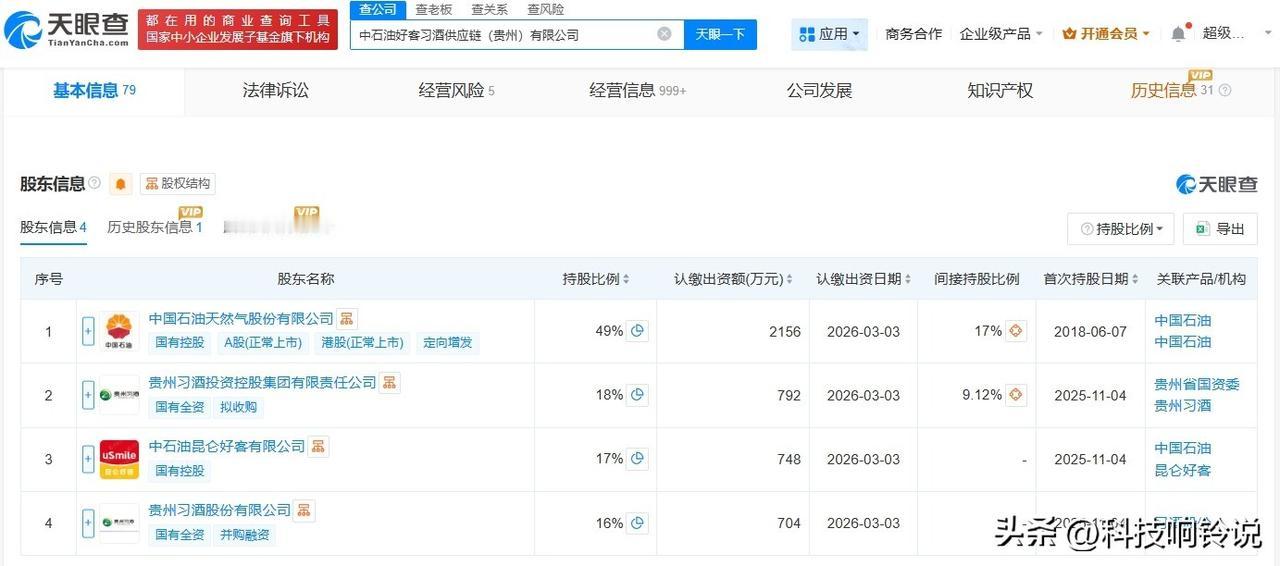Expand row 1 with the plus button
This screenshot has width=1280, height=566.
click(x=88, y=331)
